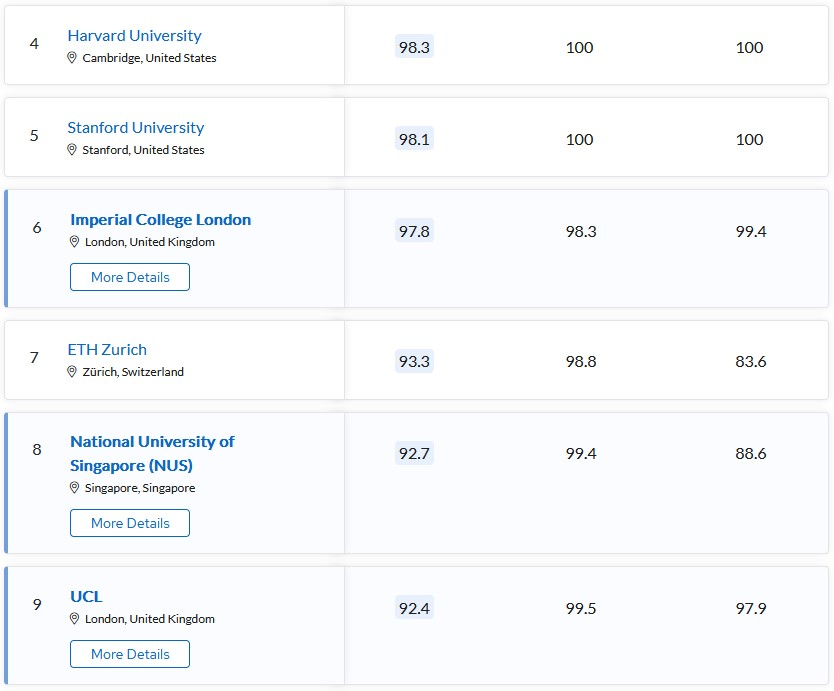Click rank number 8 beside National University of Singapore

pyautogui.click(x=37, y=449)
